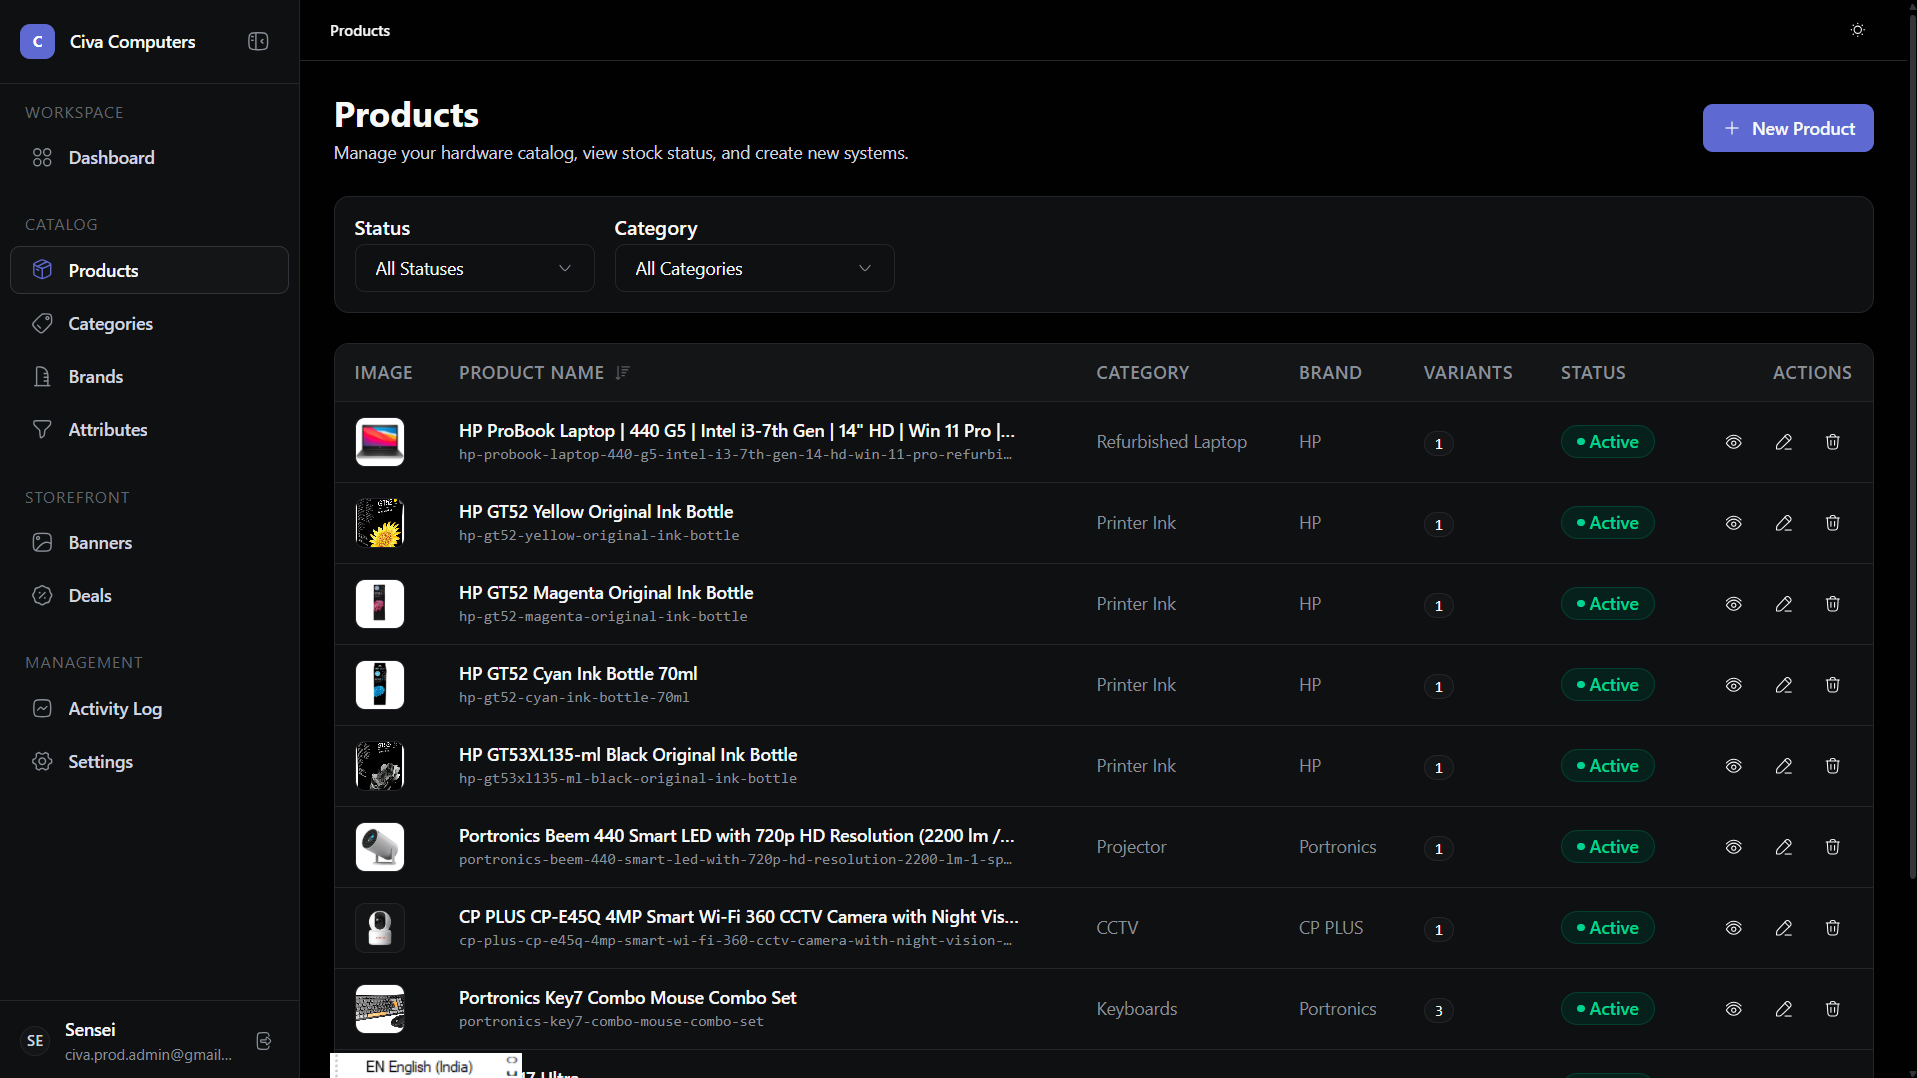Edit HP ProBook Laptop product
1917x1078 pixels.
[1783, 442]
